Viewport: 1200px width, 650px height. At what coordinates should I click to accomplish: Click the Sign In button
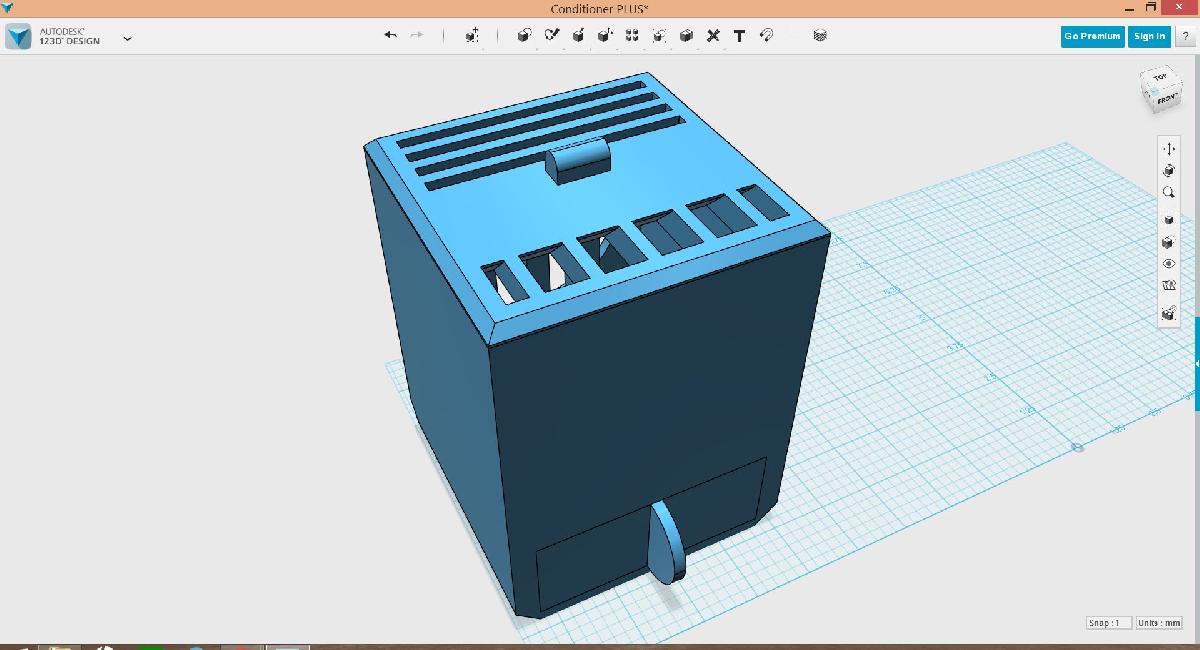point(1149,36)
